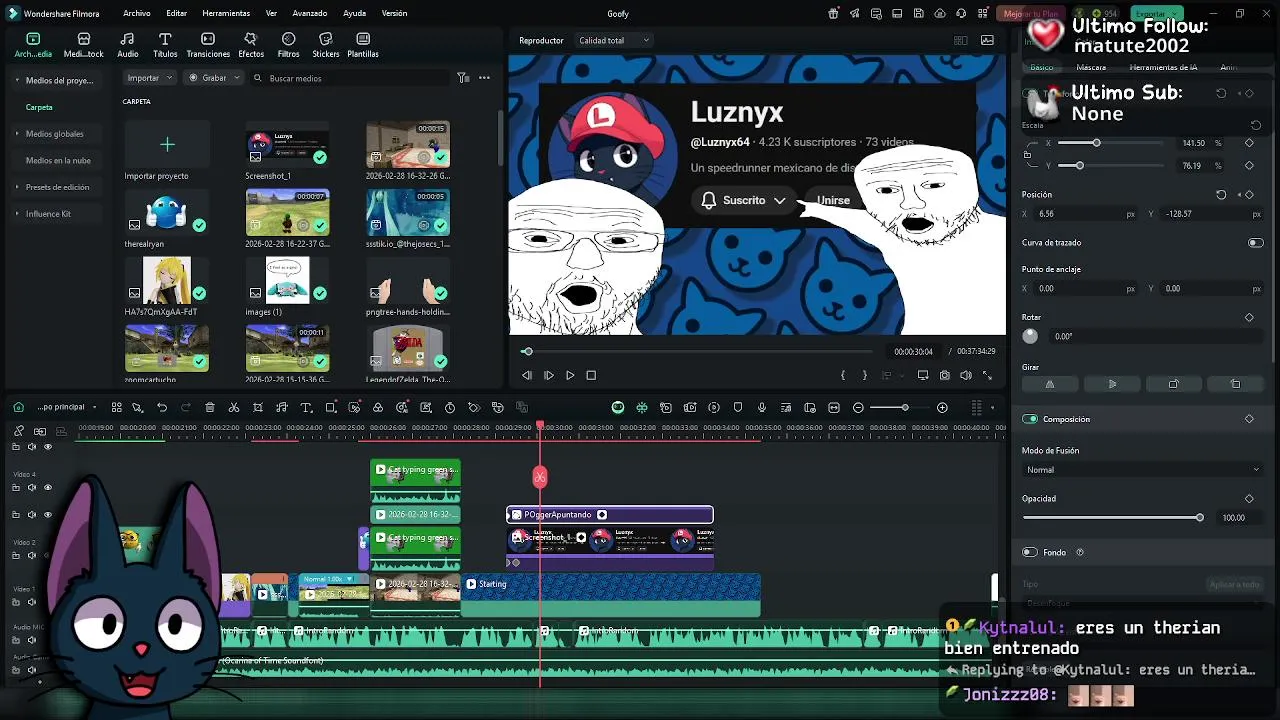Toggle preview volume speaker icon
Screen dimensions: 1280x720
pyautogui.click(x=966, y=375)
